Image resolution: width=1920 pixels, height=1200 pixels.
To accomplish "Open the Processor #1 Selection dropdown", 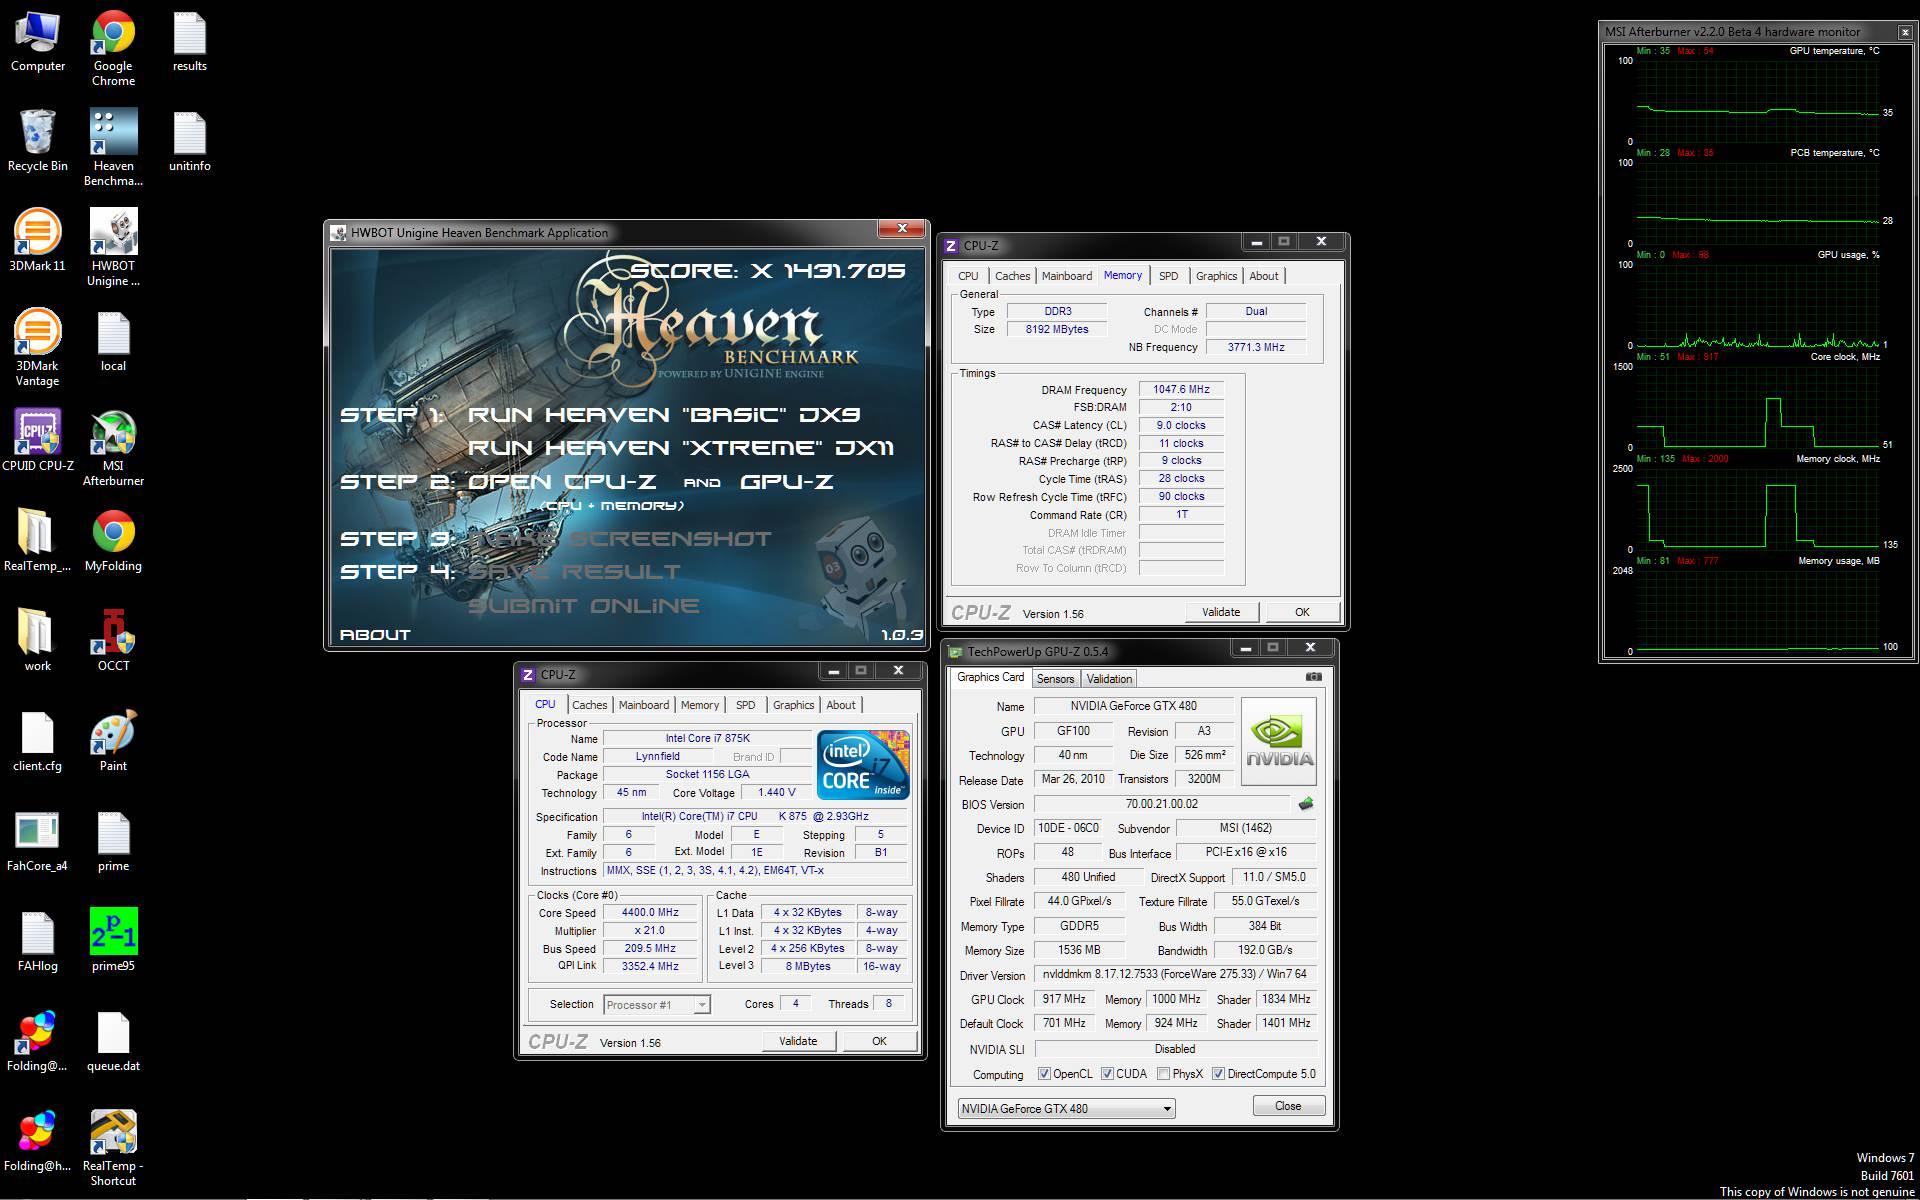I will (x=656, y=1005).
